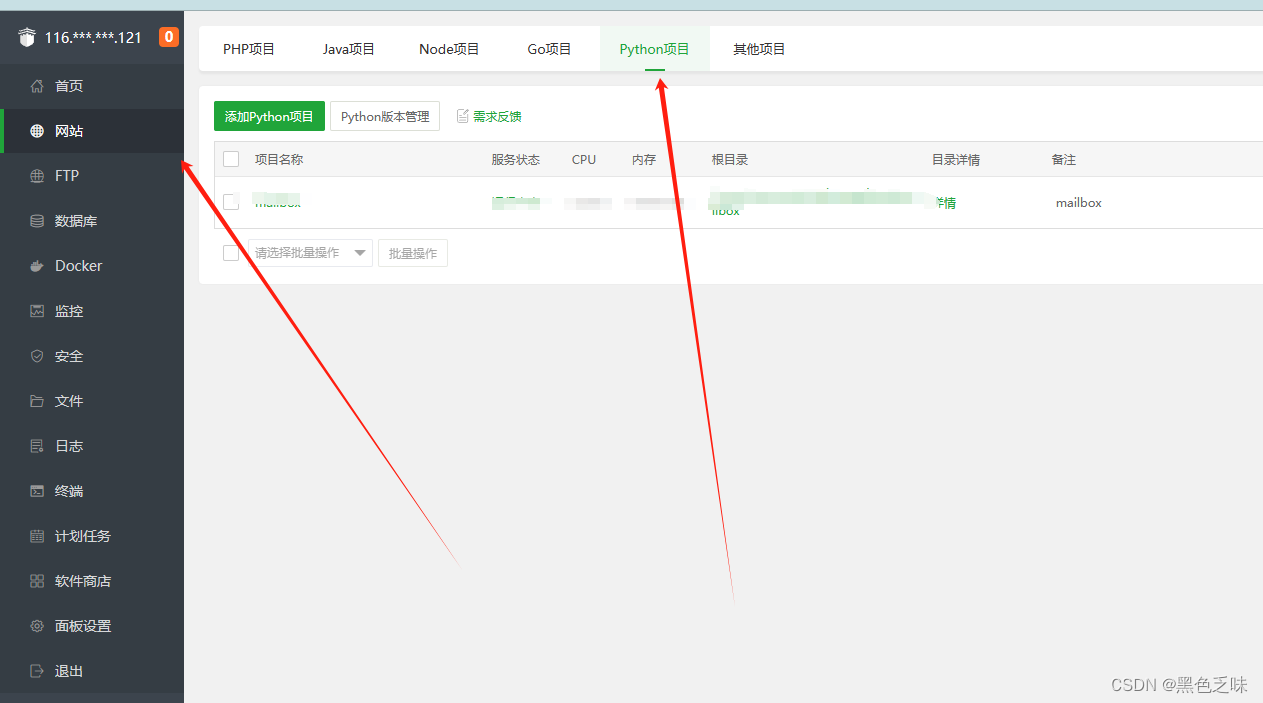Switch to the PHP项目 tab

[x=249, y=49]
